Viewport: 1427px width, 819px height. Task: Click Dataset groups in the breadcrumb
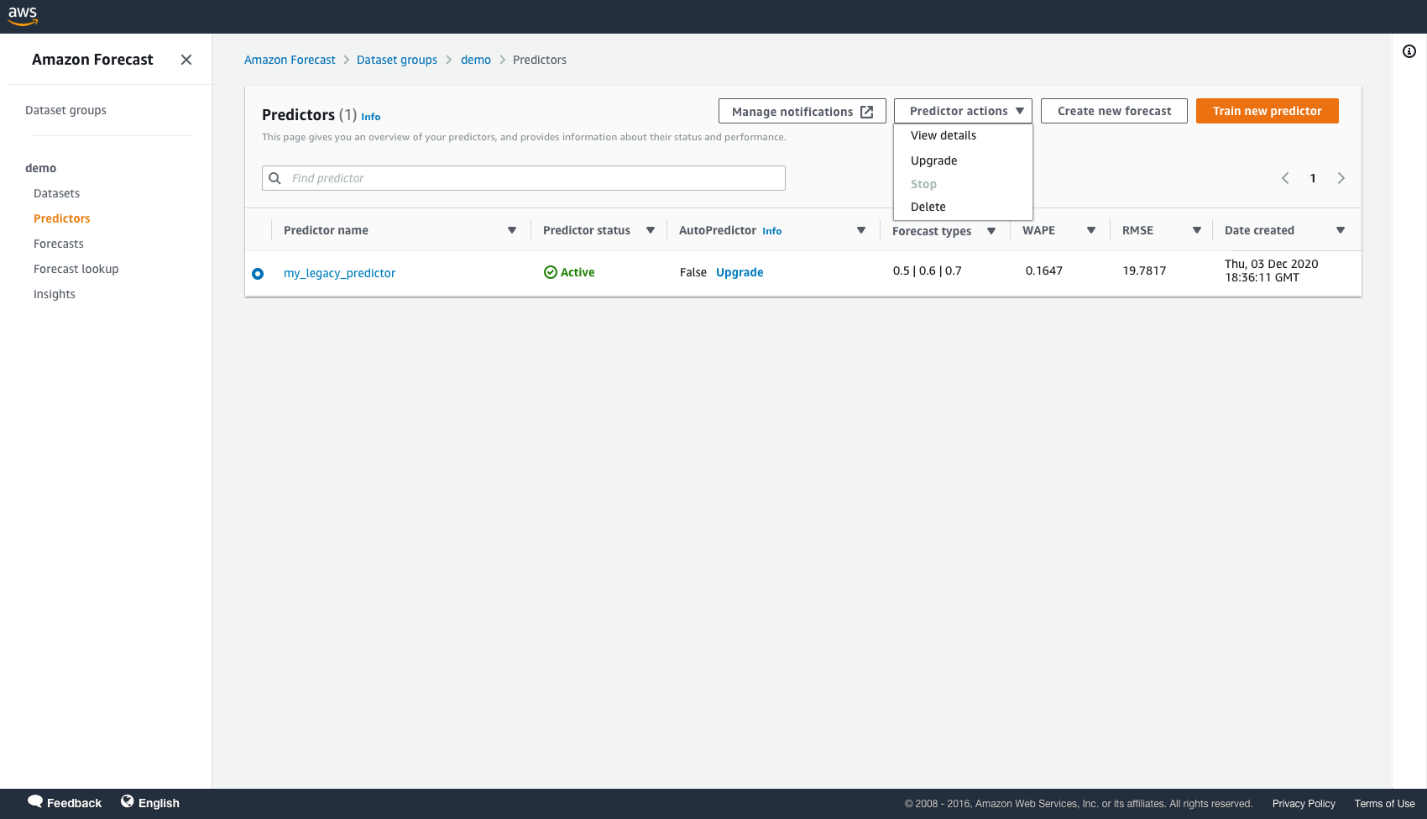tap(397, 60)
